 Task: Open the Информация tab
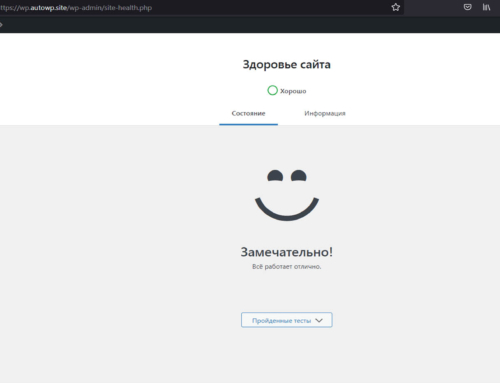(325, 113)
